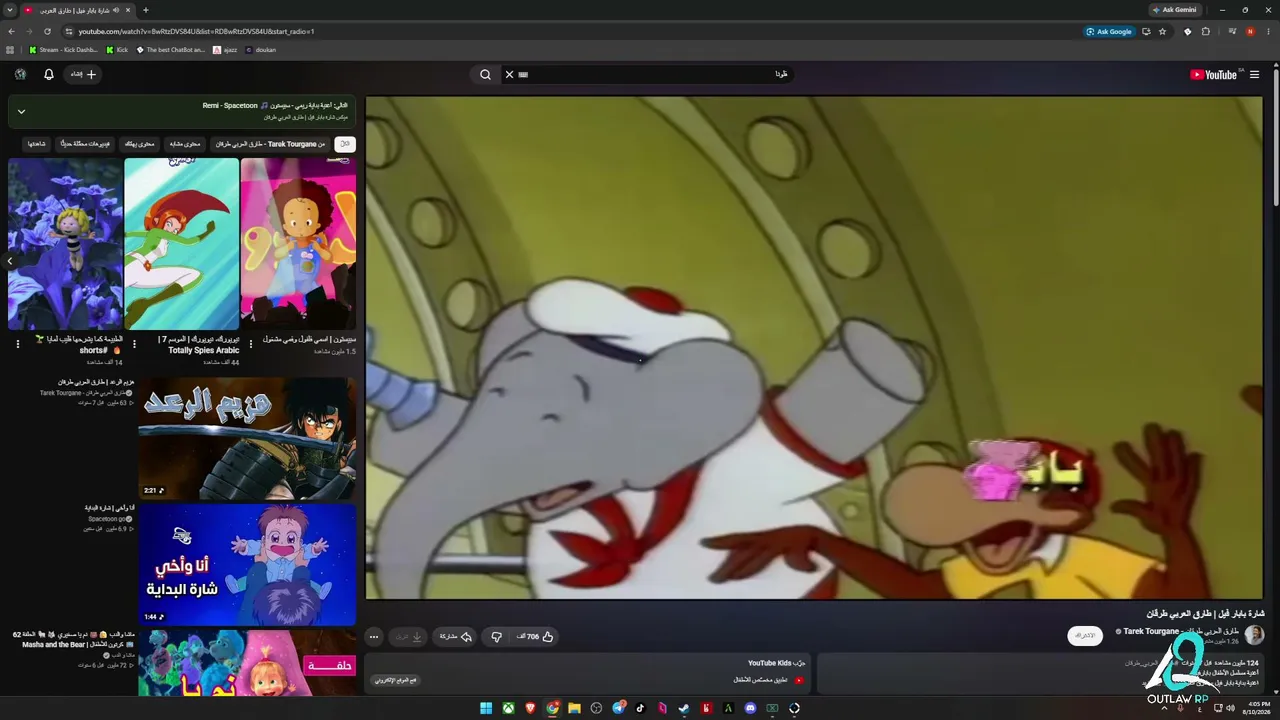Bookmark this page with the star icon

point(1162,31)
